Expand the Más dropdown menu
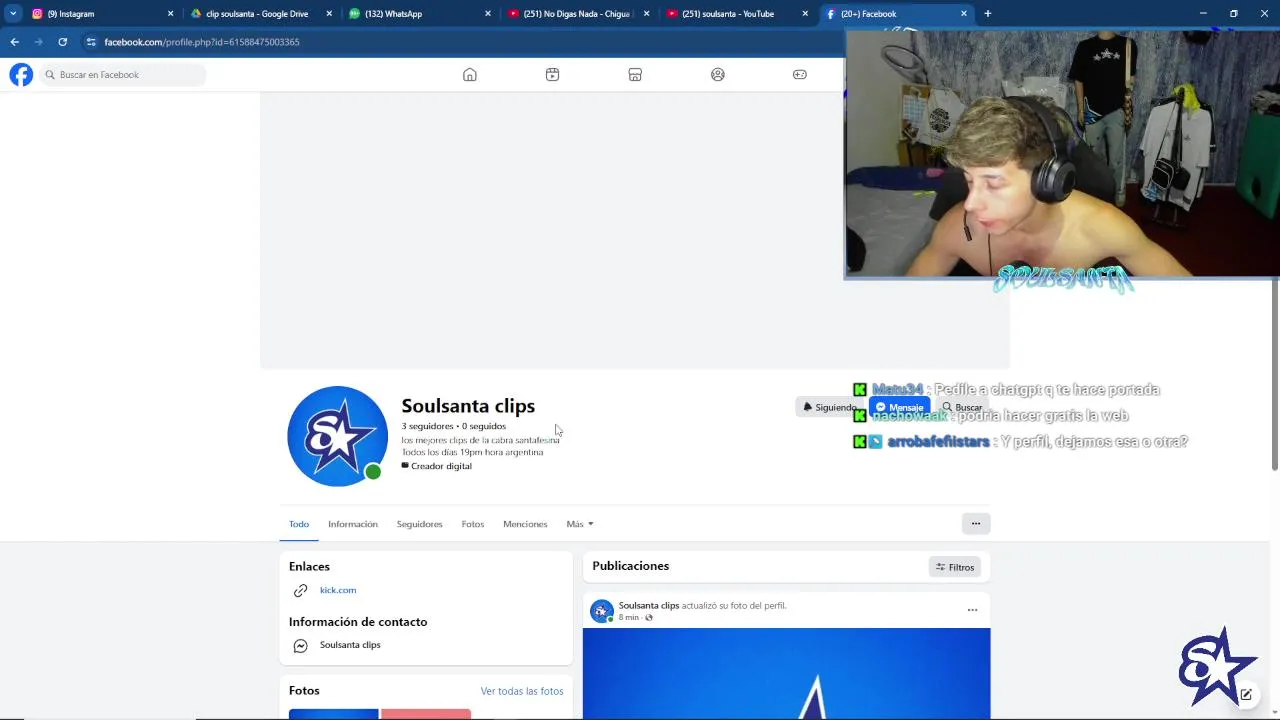The height and width of the screenshot is (720, 1280). click(x=580, y=524)
